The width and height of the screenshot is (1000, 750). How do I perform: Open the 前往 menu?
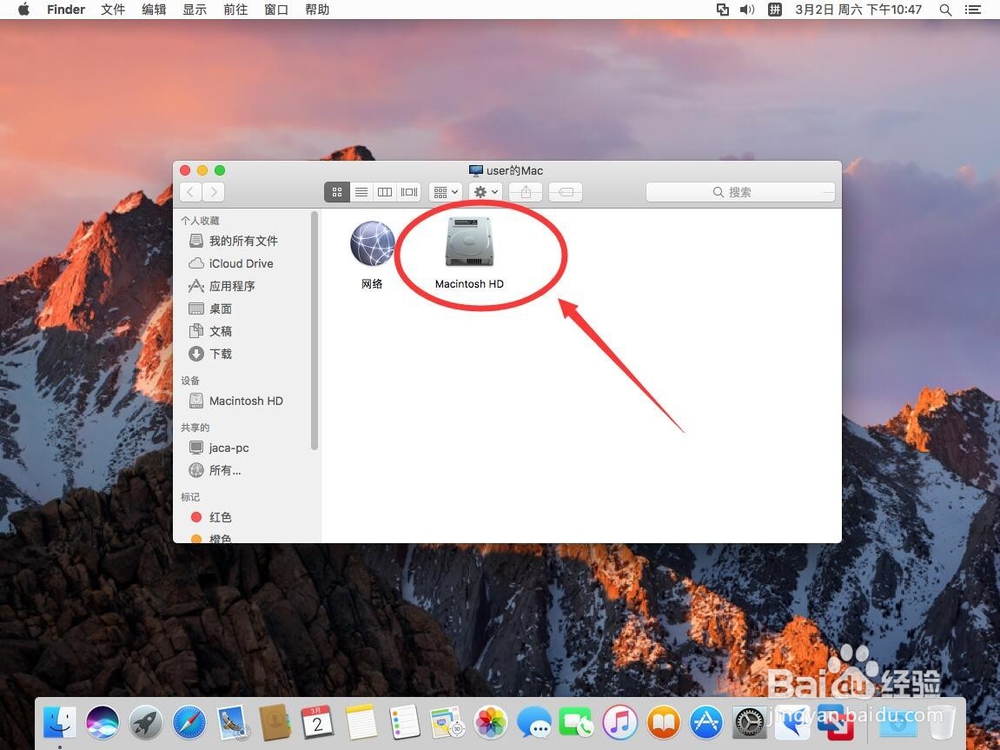click(x=235, y=10)
